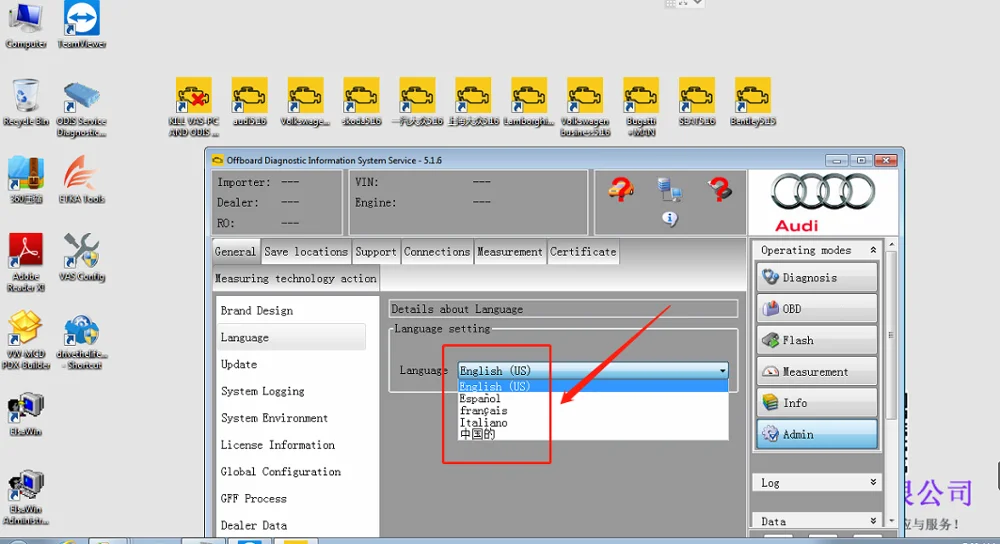
Task: Select Brand Design in settings list
Action: (x=291, y=311)
